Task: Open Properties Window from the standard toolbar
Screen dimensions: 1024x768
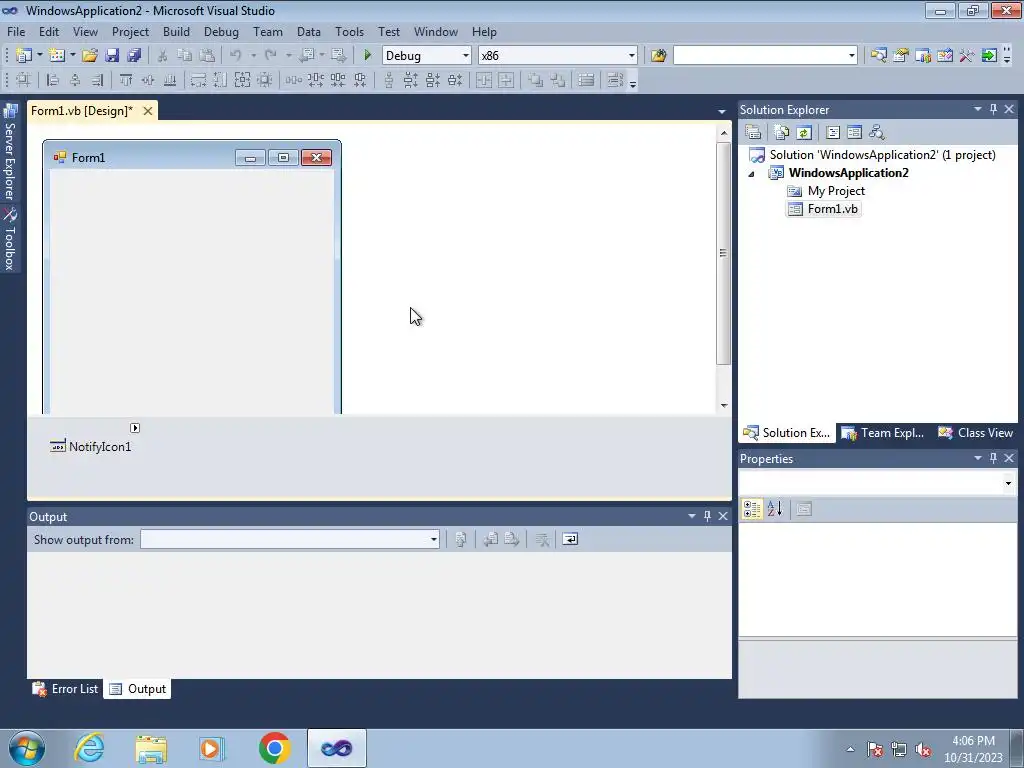Action: [x=901, y=56]
